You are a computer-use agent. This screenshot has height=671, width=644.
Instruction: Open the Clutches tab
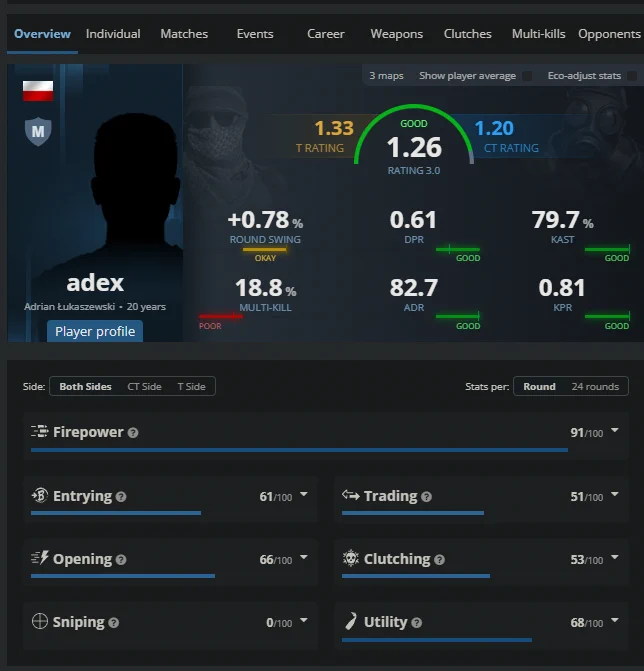[x=468, y=34]
